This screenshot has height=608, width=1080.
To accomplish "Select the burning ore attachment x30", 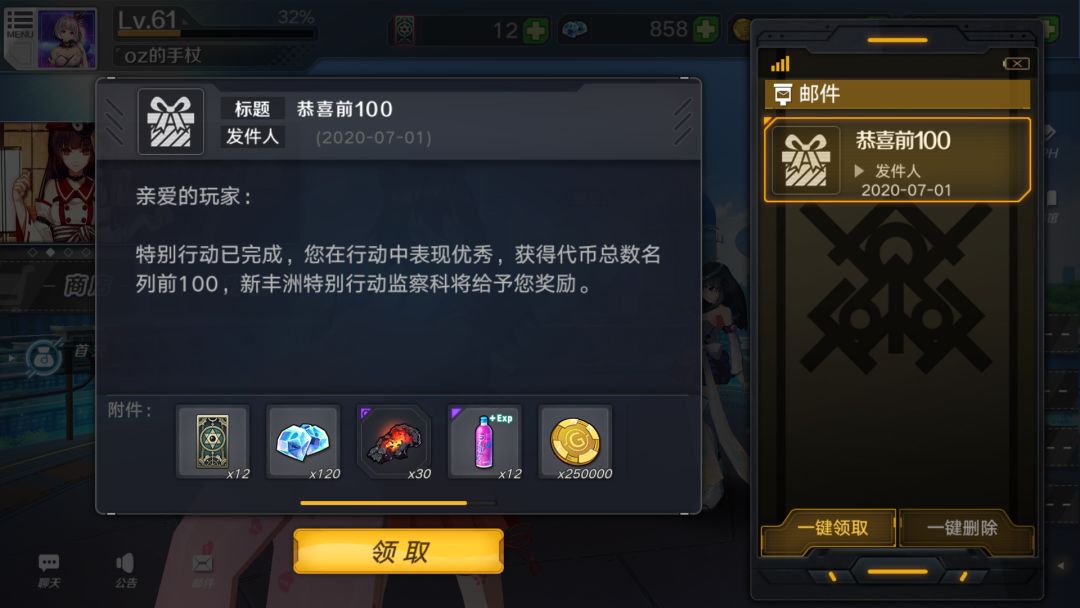I will pos(394,441).
